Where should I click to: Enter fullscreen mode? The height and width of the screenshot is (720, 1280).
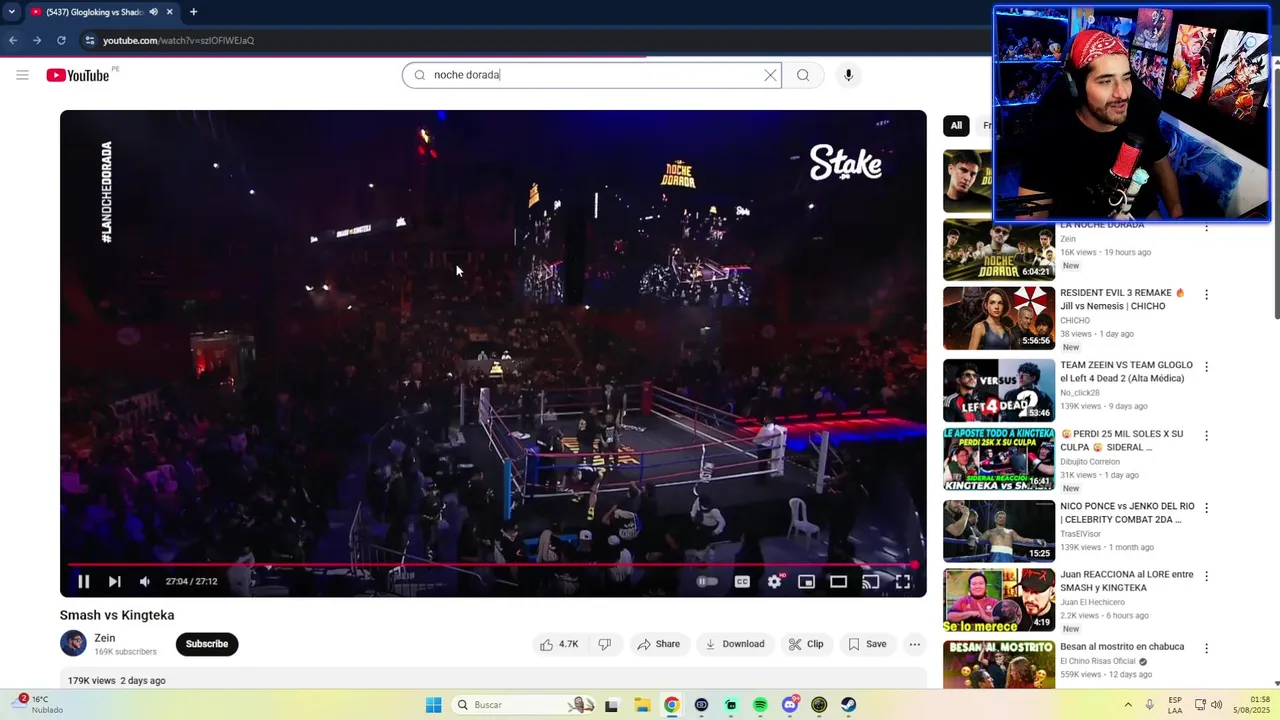click(x=903, y=582)
